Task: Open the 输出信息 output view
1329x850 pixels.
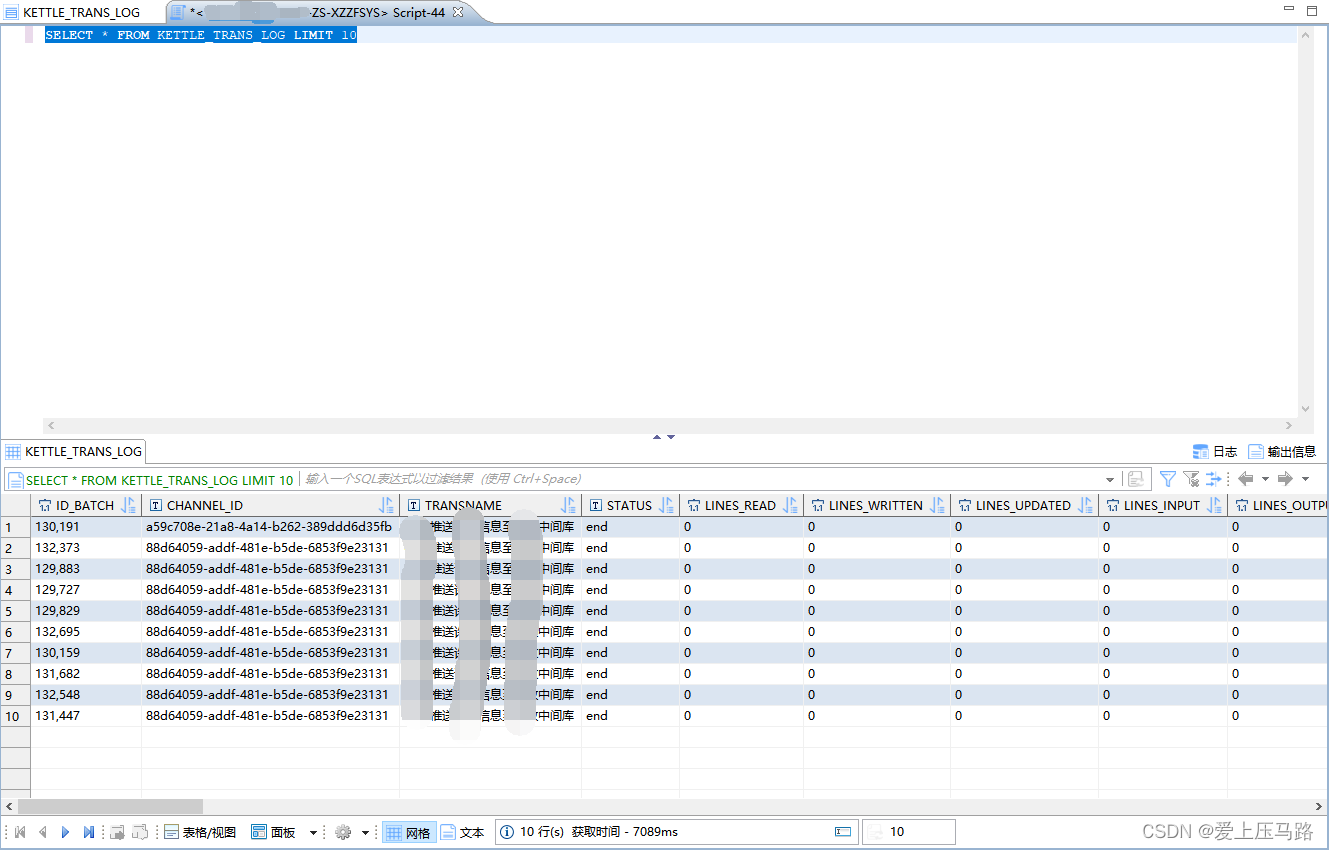Action: pos(1282,452)
